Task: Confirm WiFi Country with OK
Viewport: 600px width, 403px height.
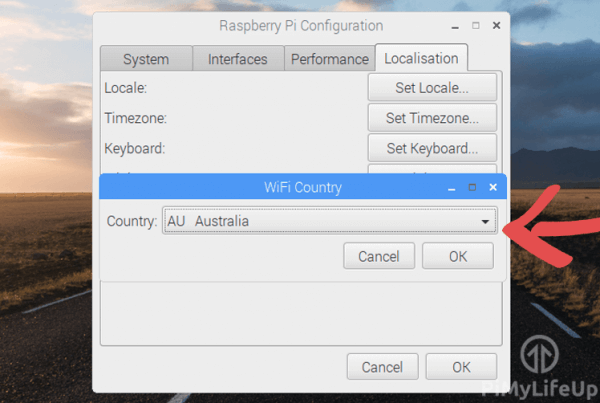Action: click(x=457, y=256)
